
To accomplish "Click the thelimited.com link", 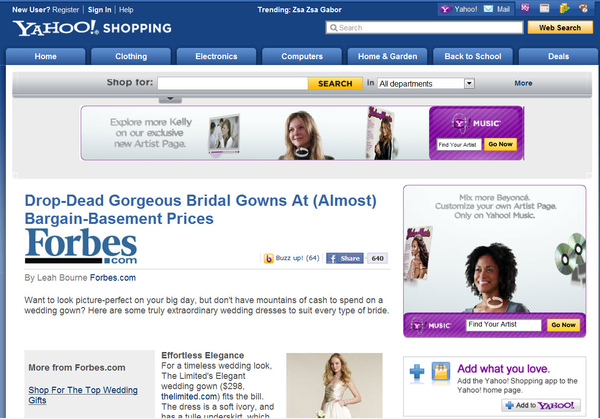I will 189,396.
